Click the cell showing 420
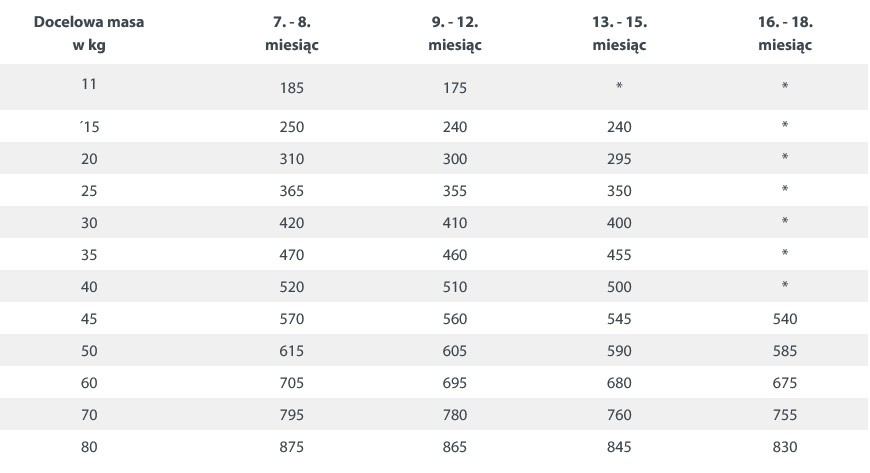This screenshot has width=870, height=473. point(292,223)
